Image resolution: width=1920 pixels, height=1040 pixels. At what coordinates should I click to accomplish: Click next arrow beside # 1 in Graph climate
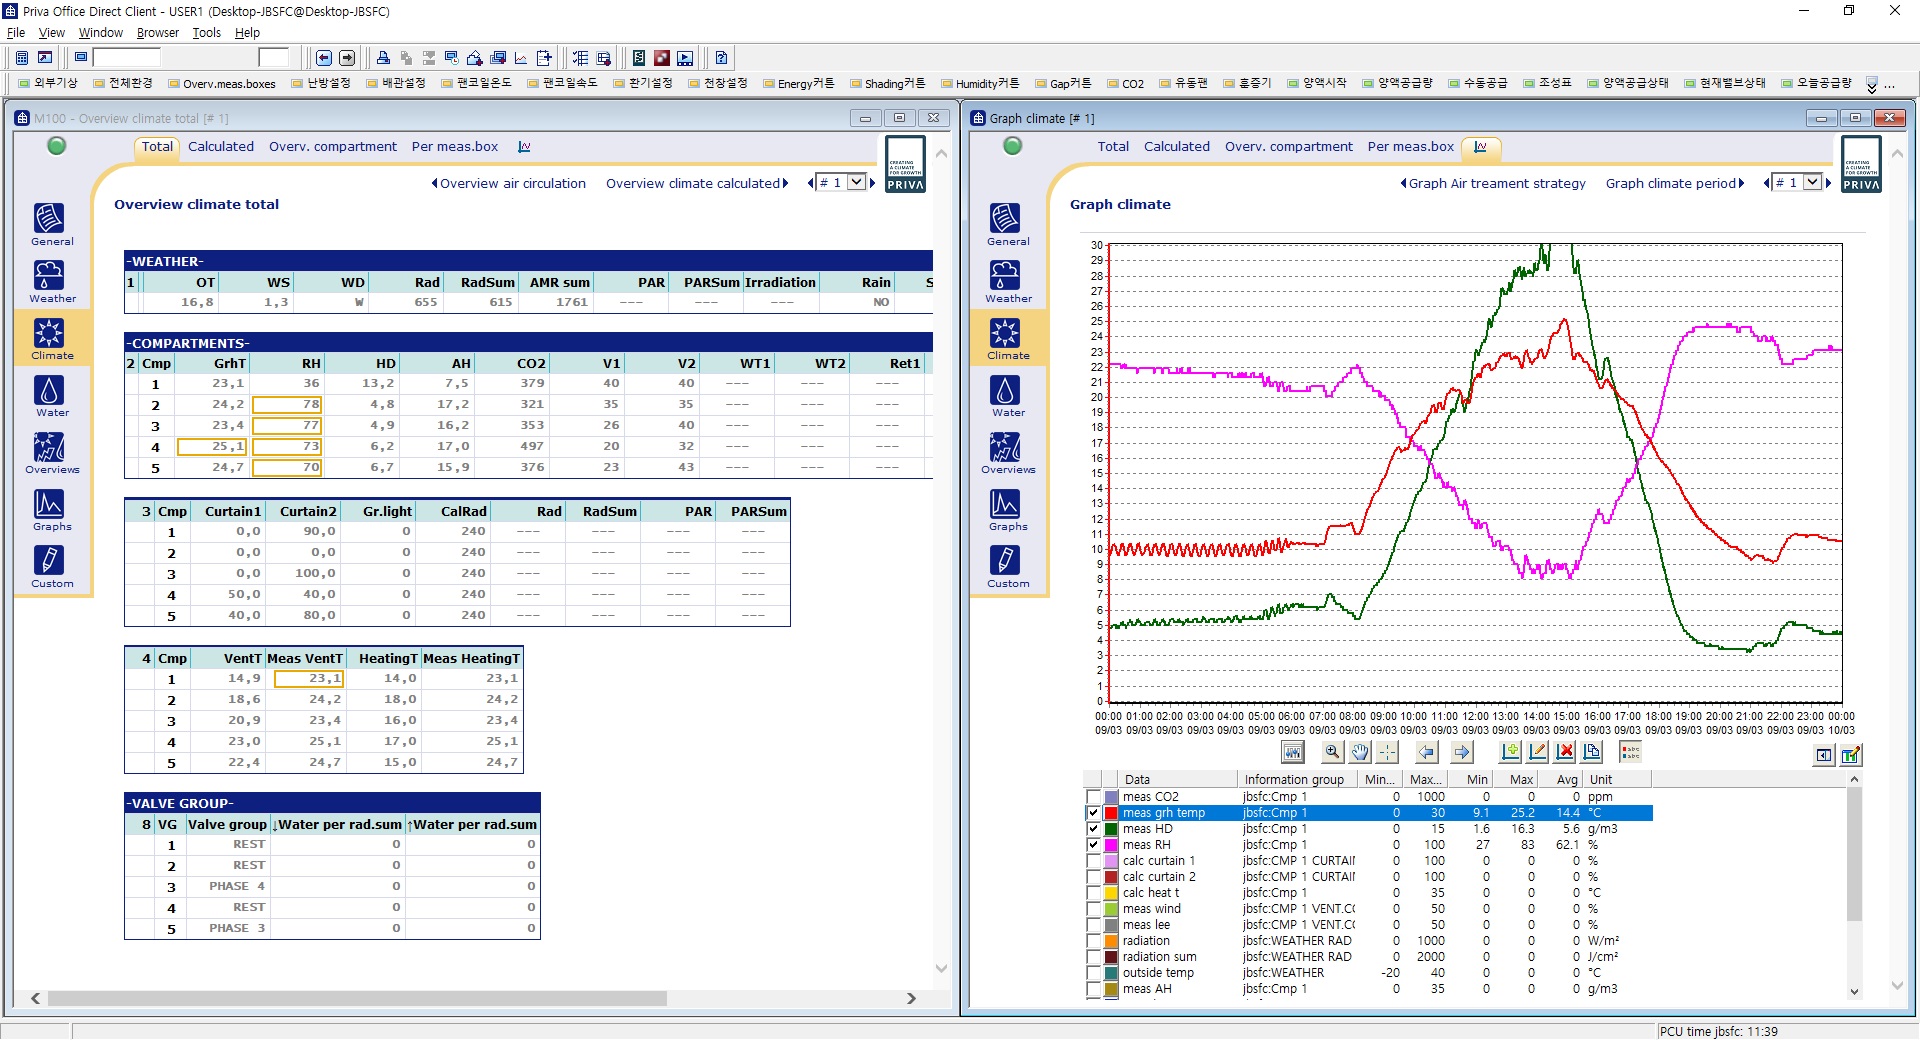point(1829,183)
